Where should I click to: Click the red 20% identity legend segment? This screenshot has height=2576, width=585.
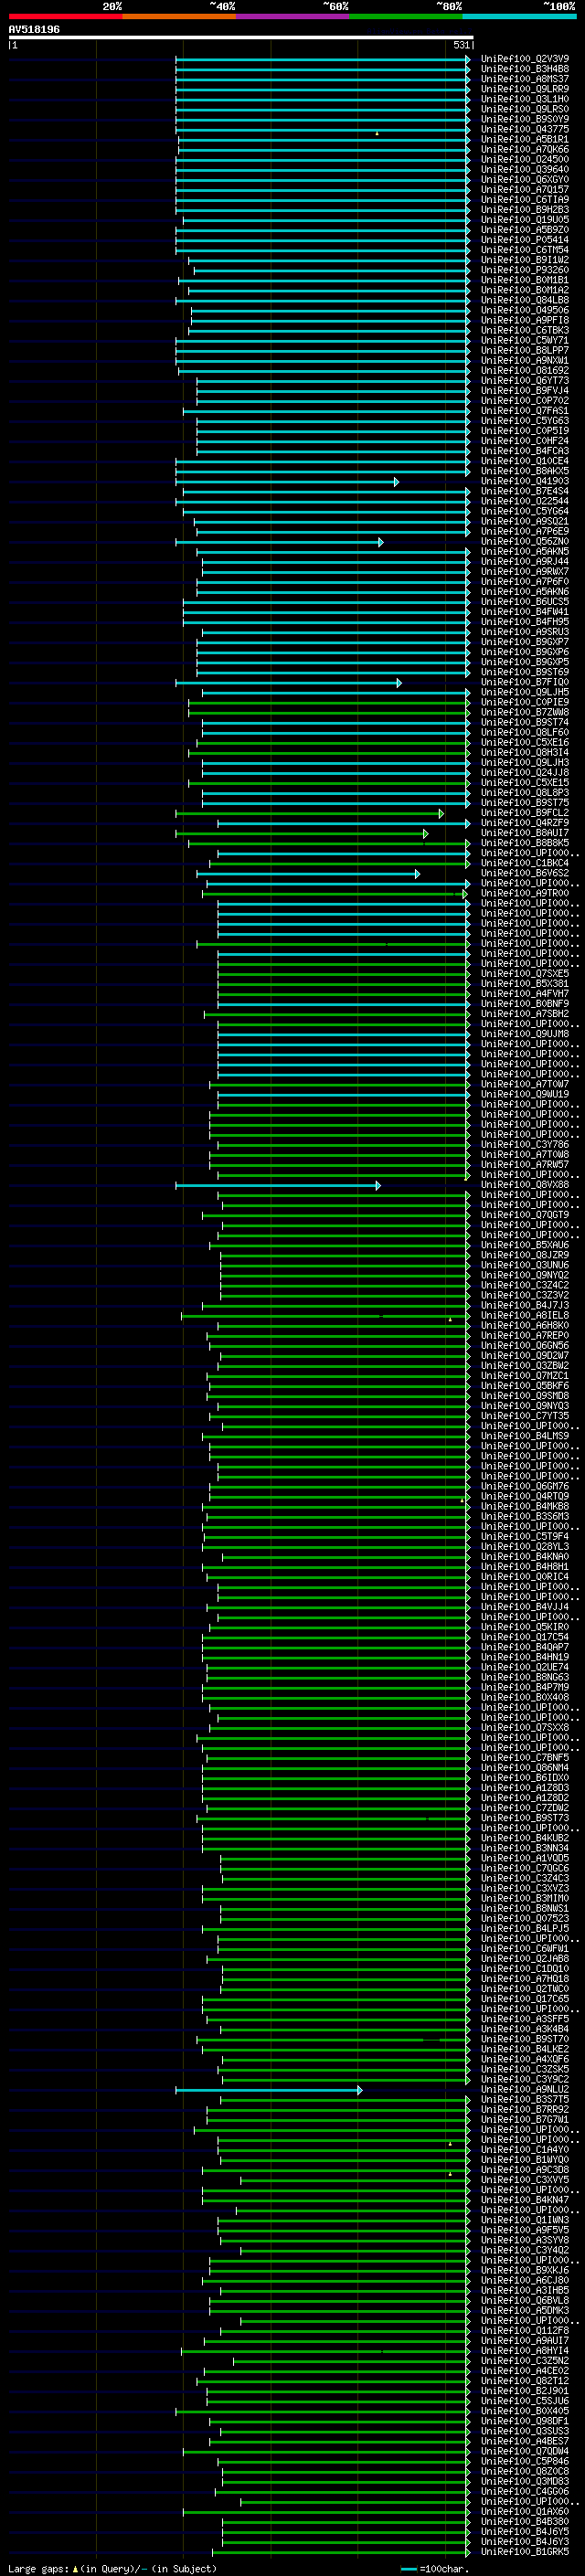(65, 16)
